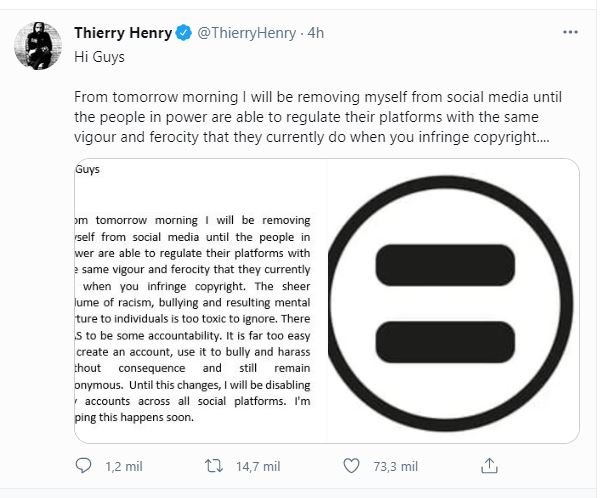Click the 14,7 mil retweet count
Viewport: 603px width, 498px height.
[259, 466]
